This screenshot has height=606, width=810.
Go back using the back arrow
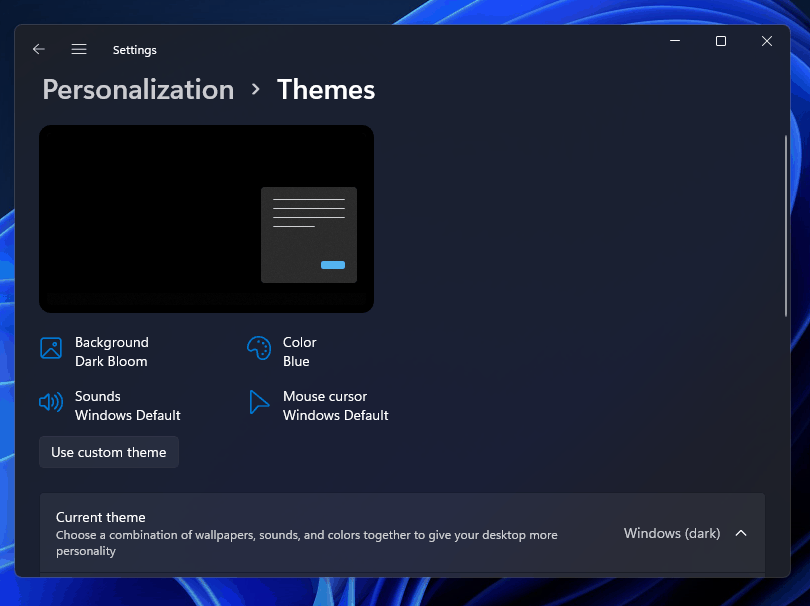(39, 49)
